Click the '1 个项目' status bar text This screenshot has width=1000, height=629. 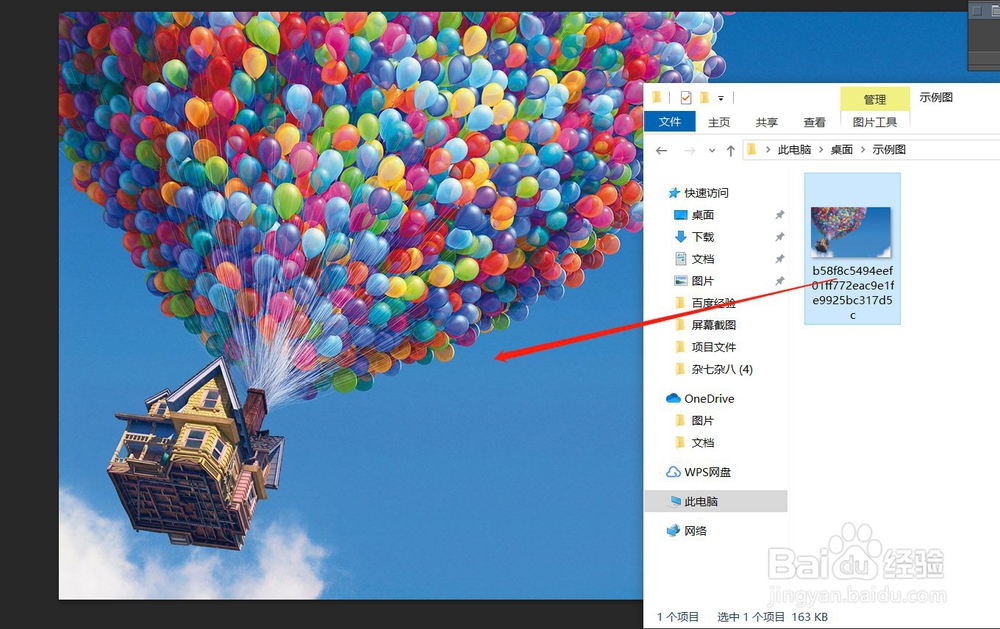(678, 617)
